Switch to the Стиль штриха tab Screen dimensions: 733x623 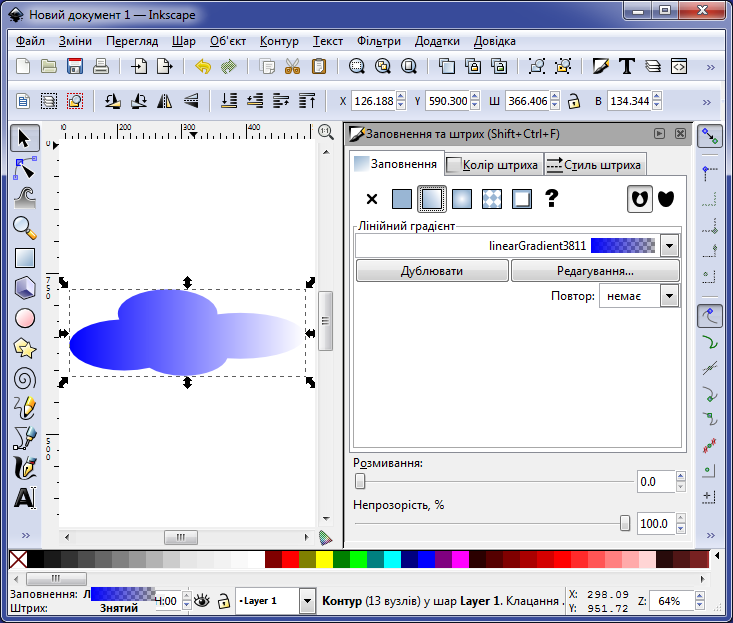click(x=595, y=165)
